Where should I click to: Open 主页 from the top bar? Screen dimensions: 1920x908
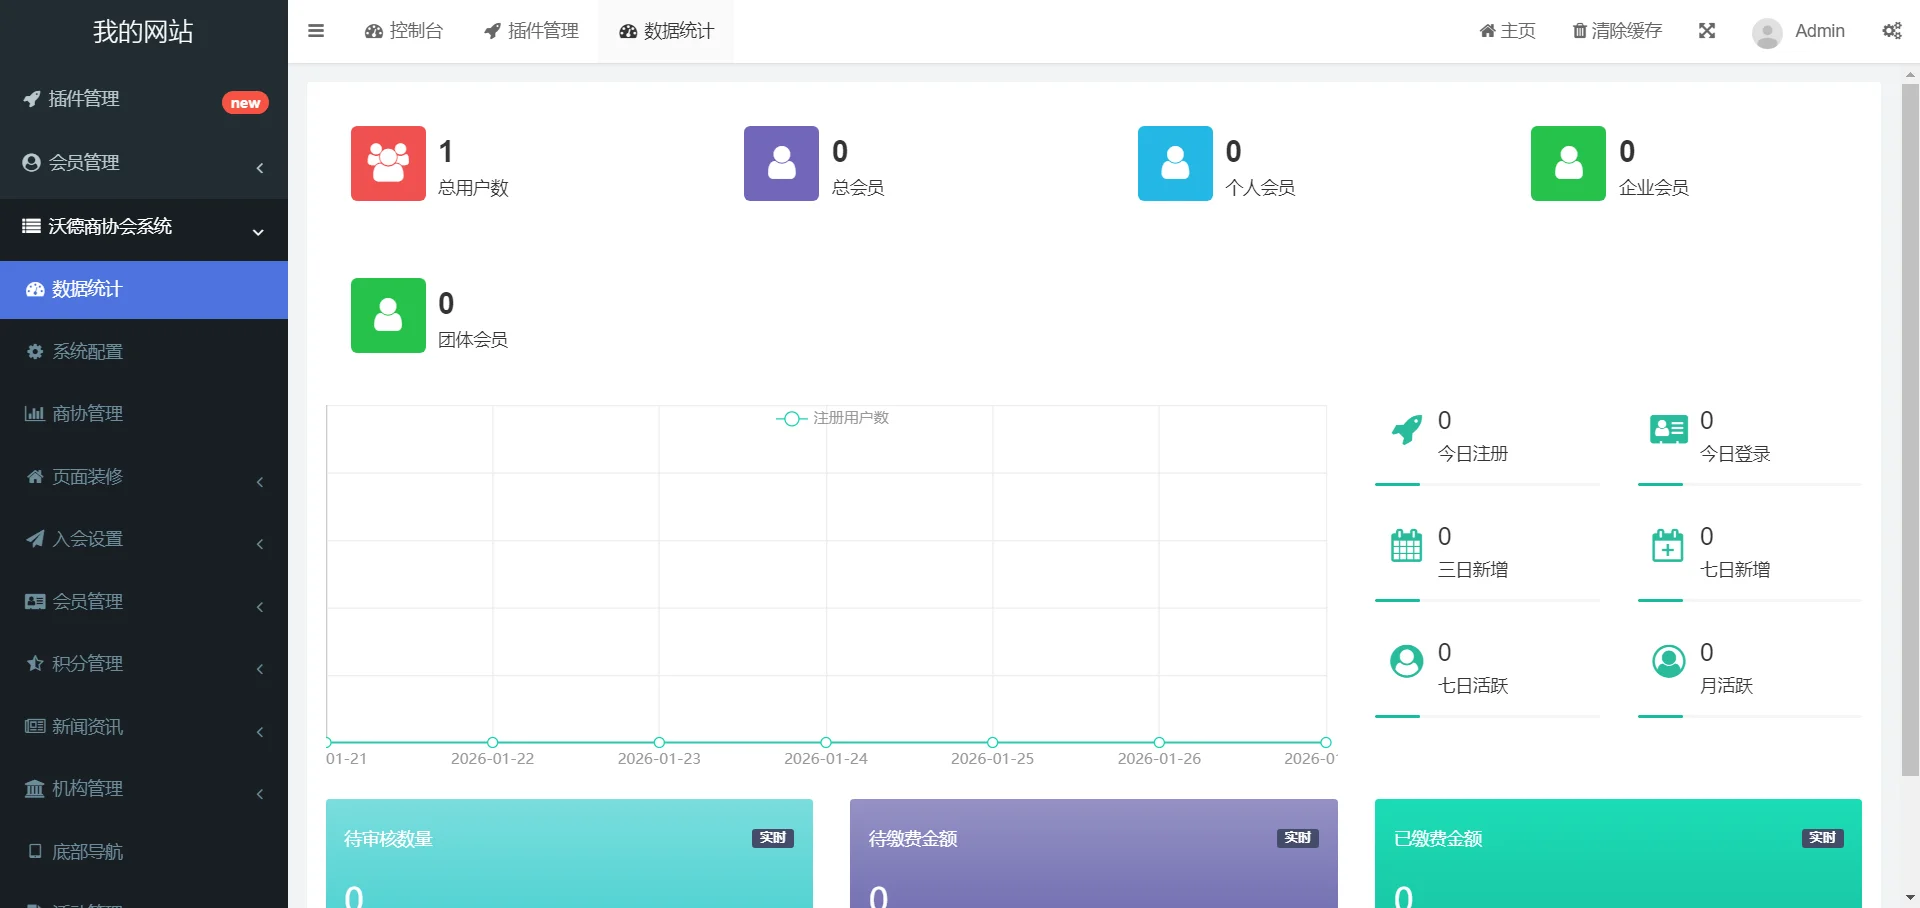point(1506,31)
